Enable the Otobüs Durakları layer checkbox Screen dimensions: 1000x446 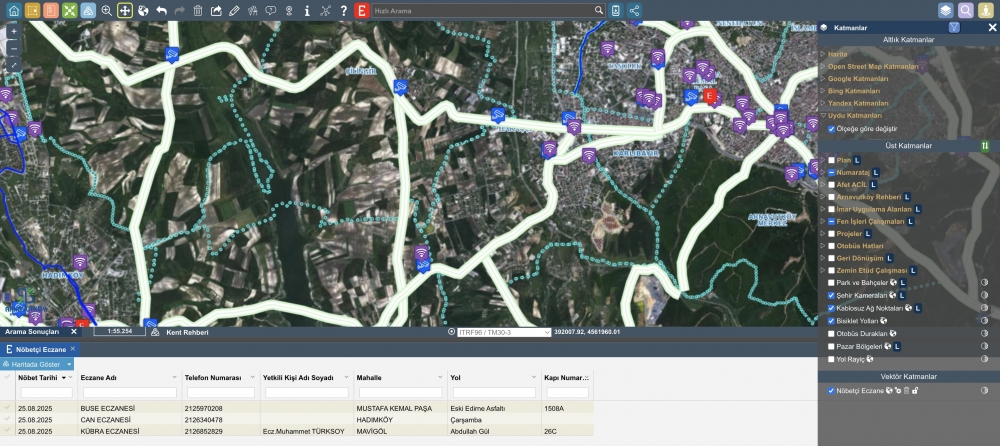(831, 333)
